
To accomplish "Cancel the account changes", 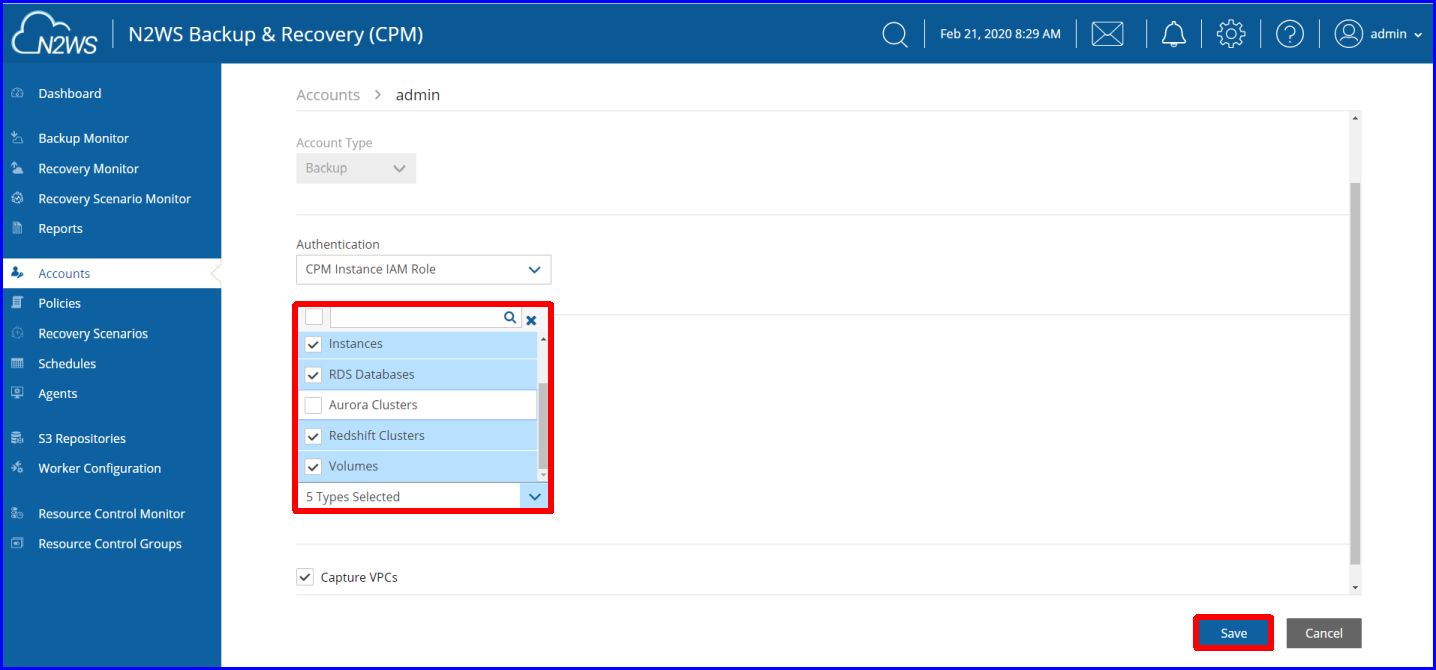I will [1324, 633].
